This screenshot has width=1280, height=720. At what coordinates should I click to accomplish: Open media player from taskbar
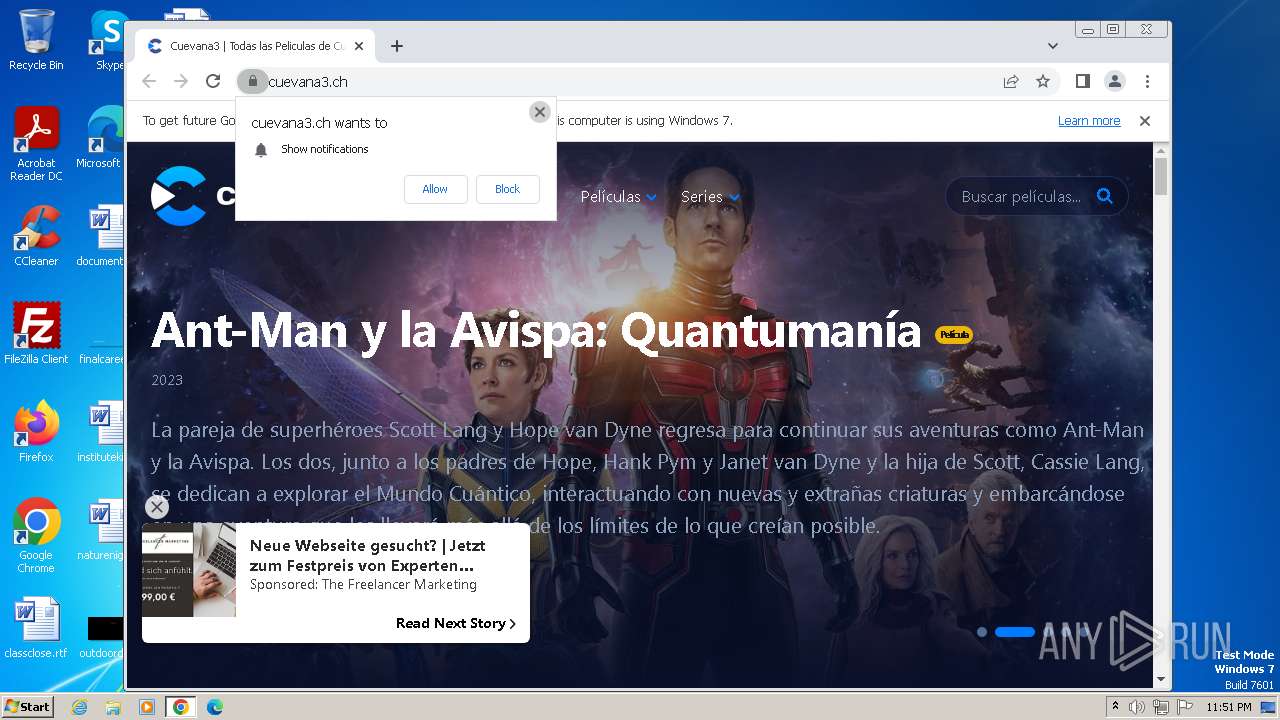click(x=147, y=707)
